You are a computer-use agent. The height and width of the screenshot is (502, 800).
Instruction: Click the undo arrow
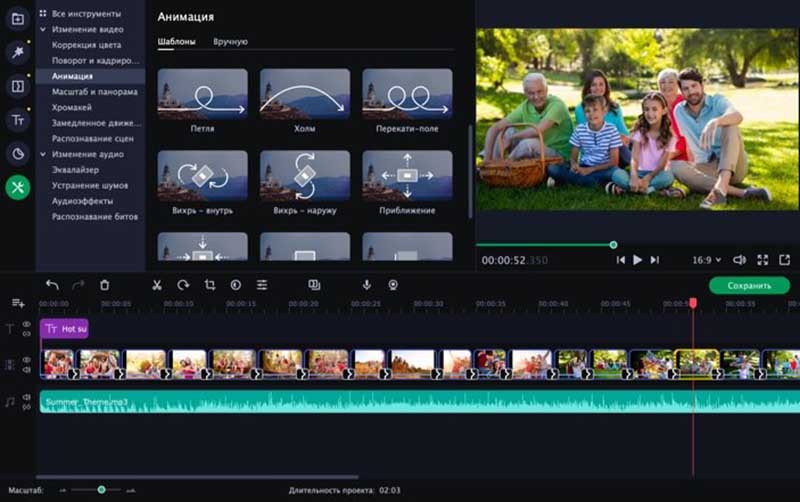(52, 285)
